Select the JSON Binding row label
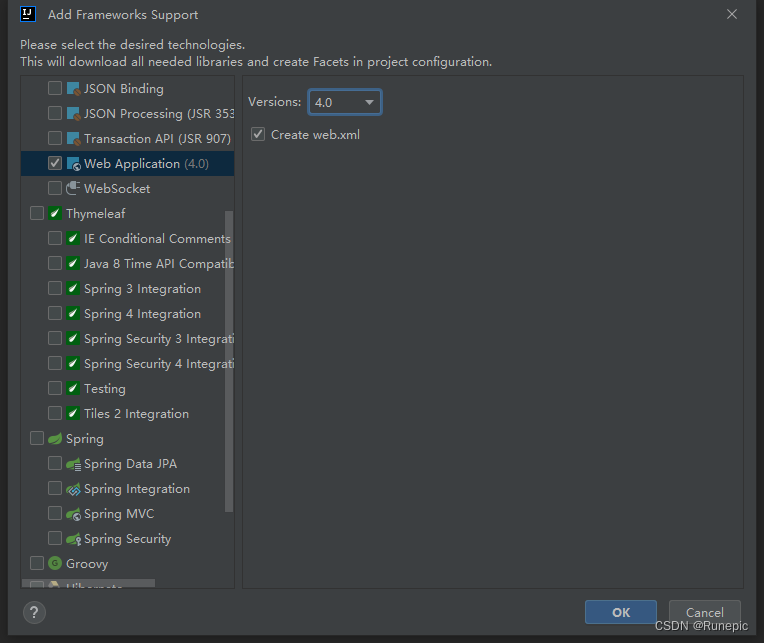Viewport: 764px width, 643px height. [124, 89]
